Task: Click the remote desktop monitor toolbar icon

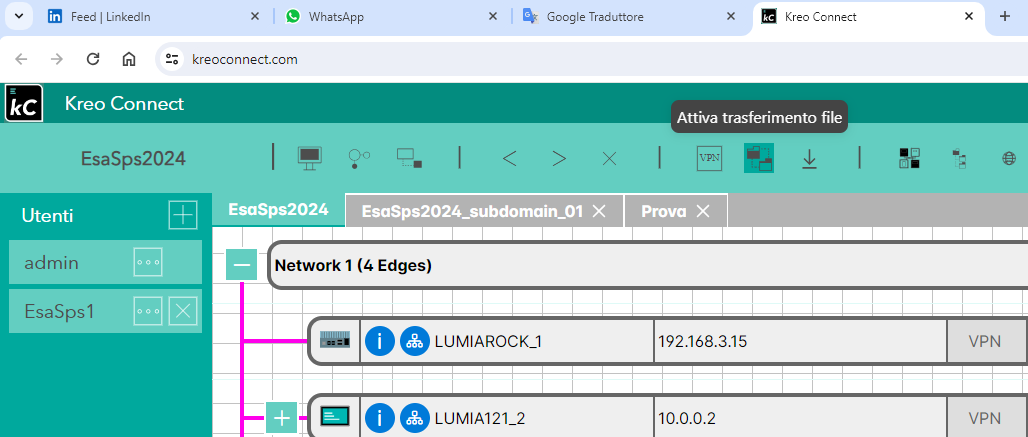Action: click(310, 158)
